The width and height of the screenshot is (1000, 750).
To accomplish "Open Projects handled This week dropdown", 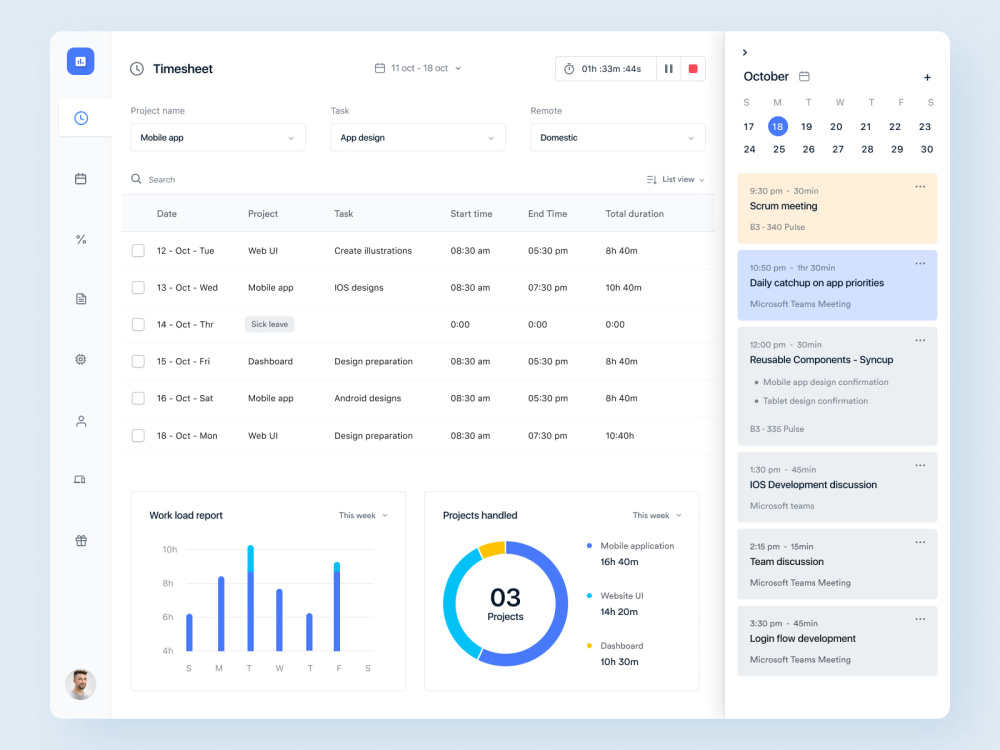I will pyautogui.click(x=657, y=515).
